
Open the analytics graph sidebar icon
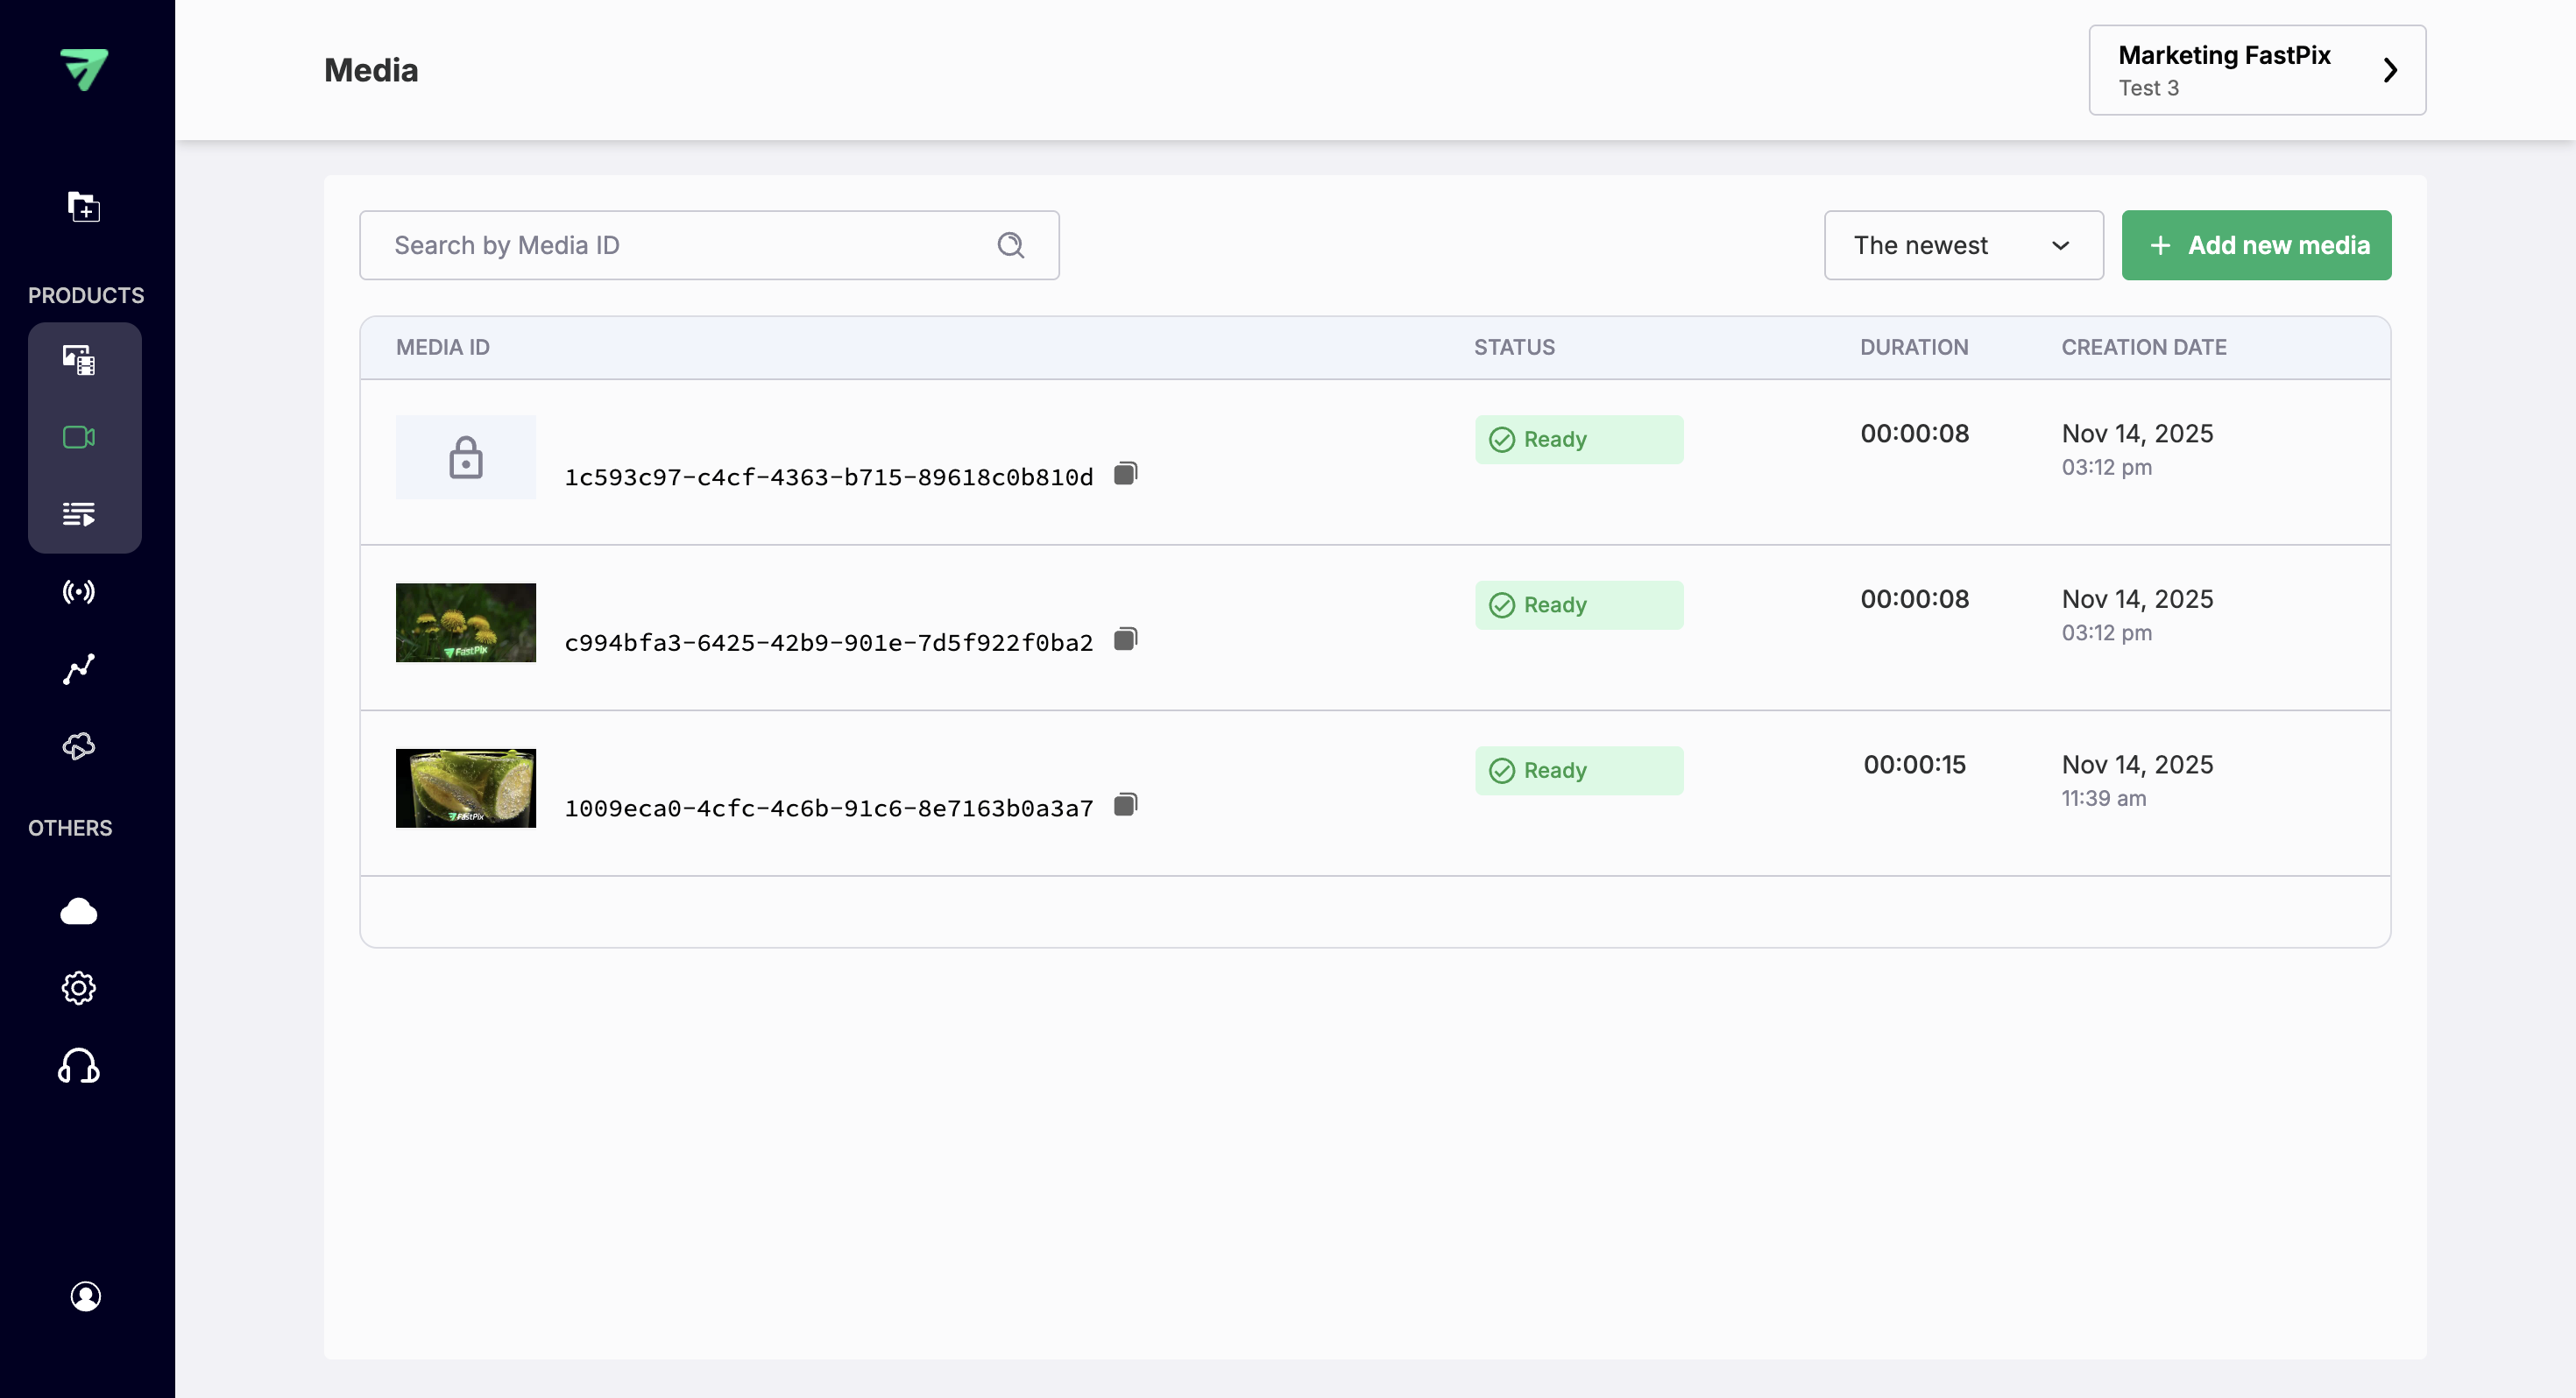[x=79, y=669]
